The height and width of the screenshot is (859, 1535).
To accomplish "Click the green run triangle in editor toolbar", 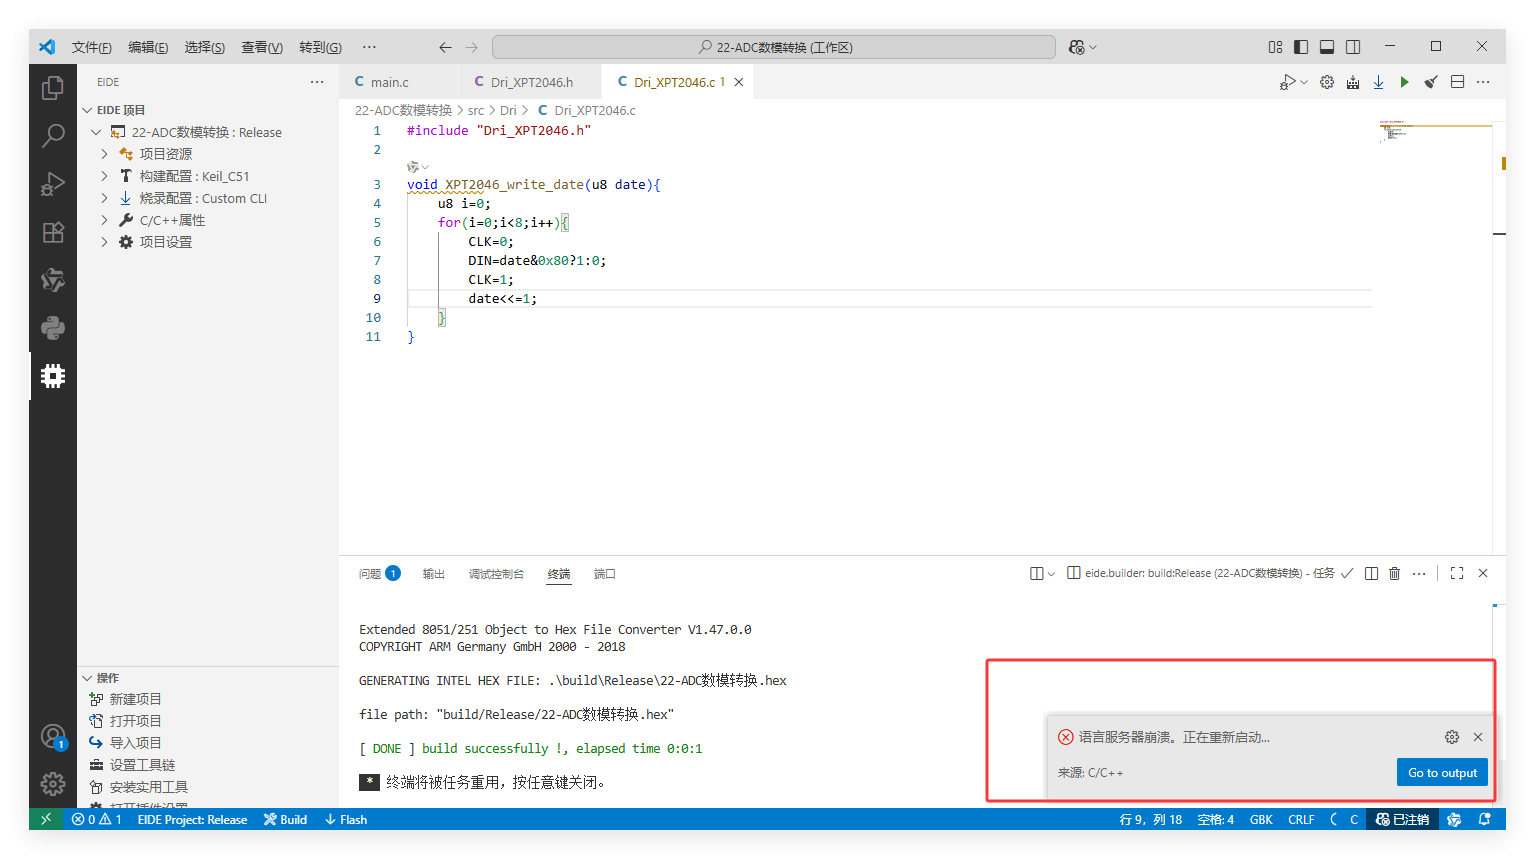I will coord(1405,82).
